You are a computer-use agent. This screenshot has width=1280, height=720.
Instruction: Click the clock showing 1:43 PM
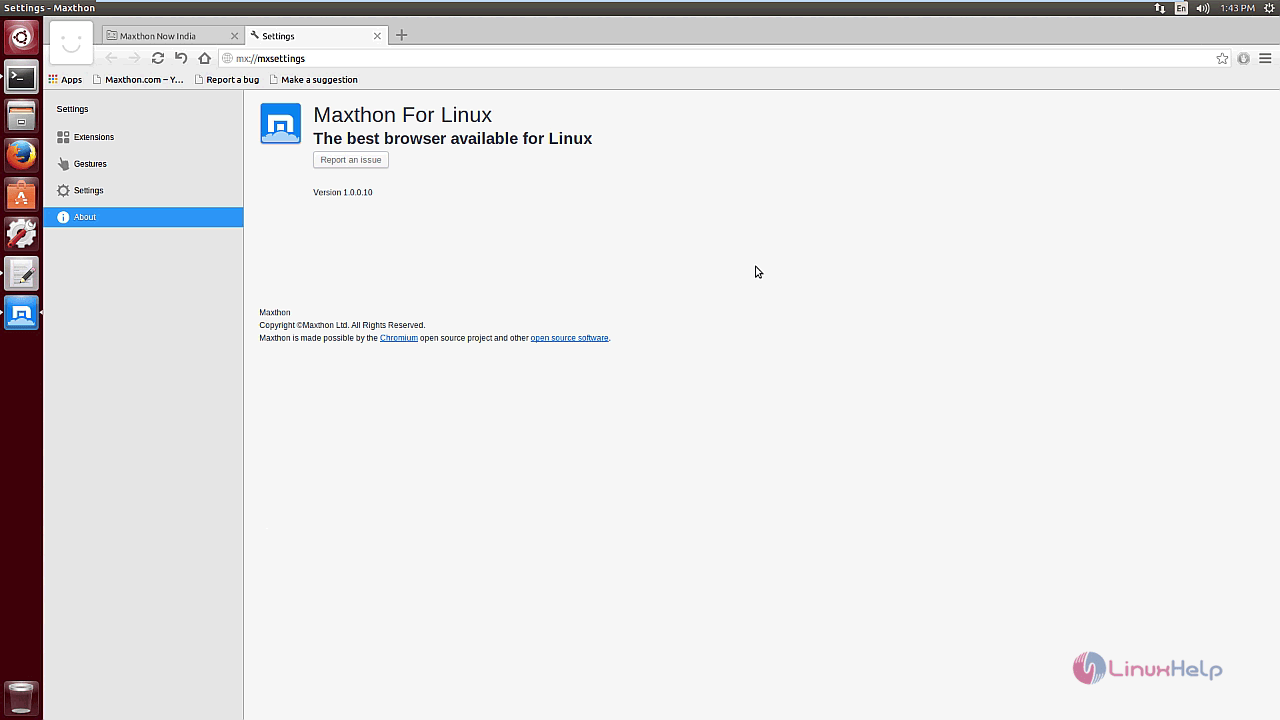1237,8
